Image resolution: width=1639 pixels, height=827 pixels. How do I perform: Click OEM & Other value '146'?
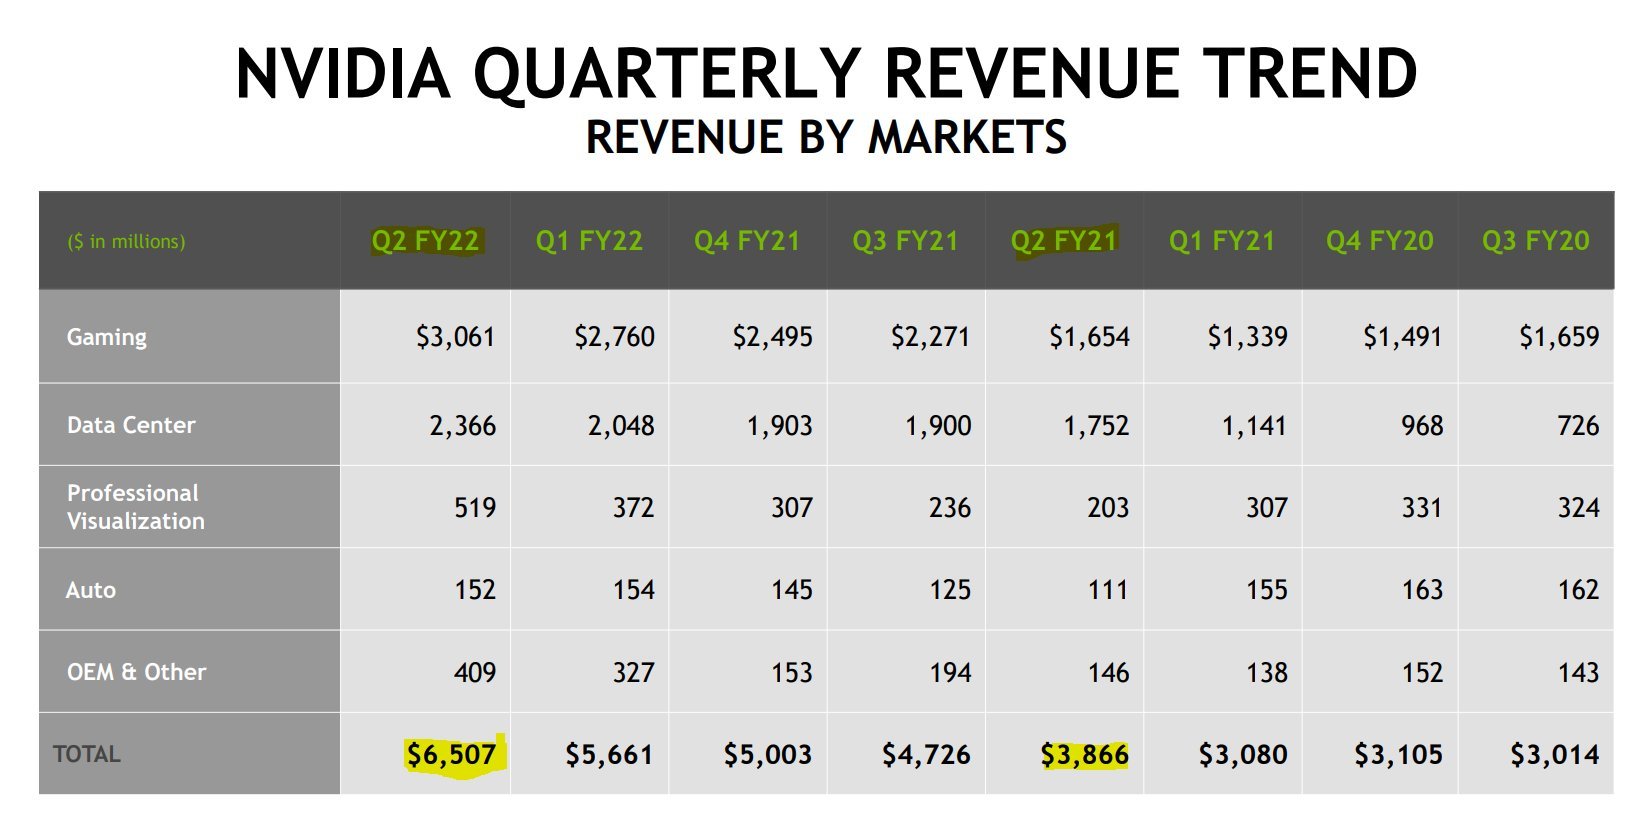click(1108, 673)
